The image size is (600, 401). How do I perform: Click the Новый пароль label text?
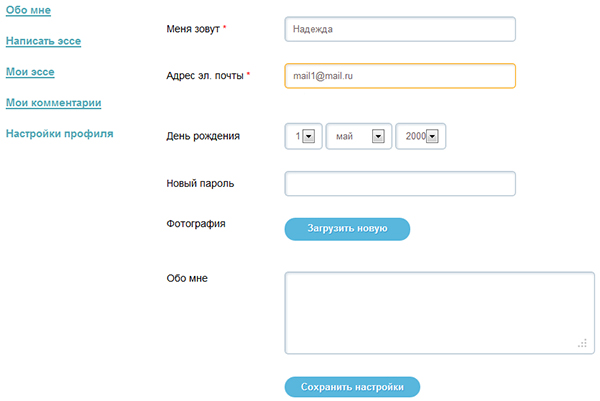coord(200,184)
